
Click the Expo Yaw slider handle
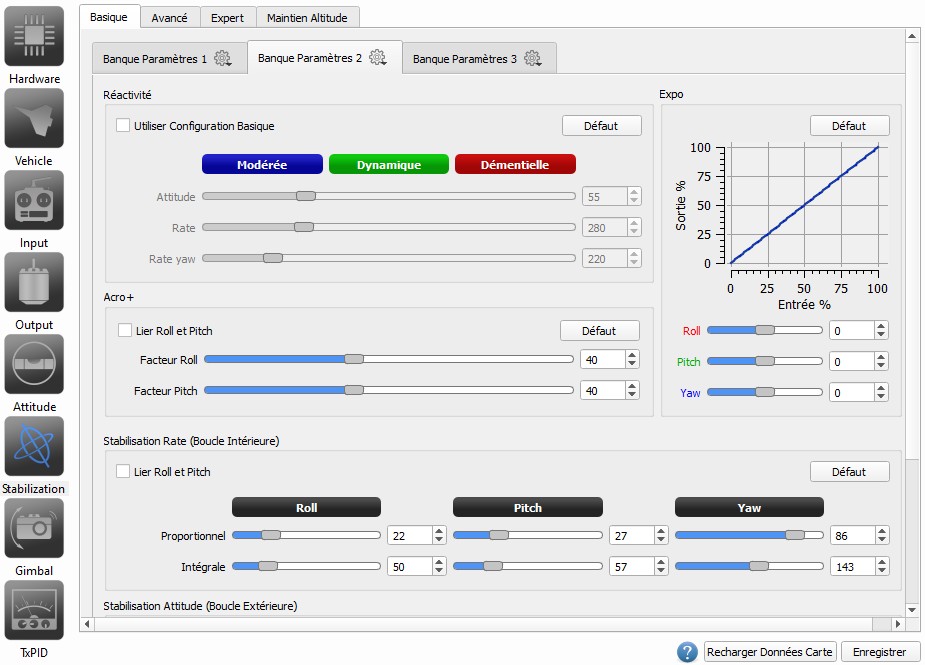(x=765, y=392)
